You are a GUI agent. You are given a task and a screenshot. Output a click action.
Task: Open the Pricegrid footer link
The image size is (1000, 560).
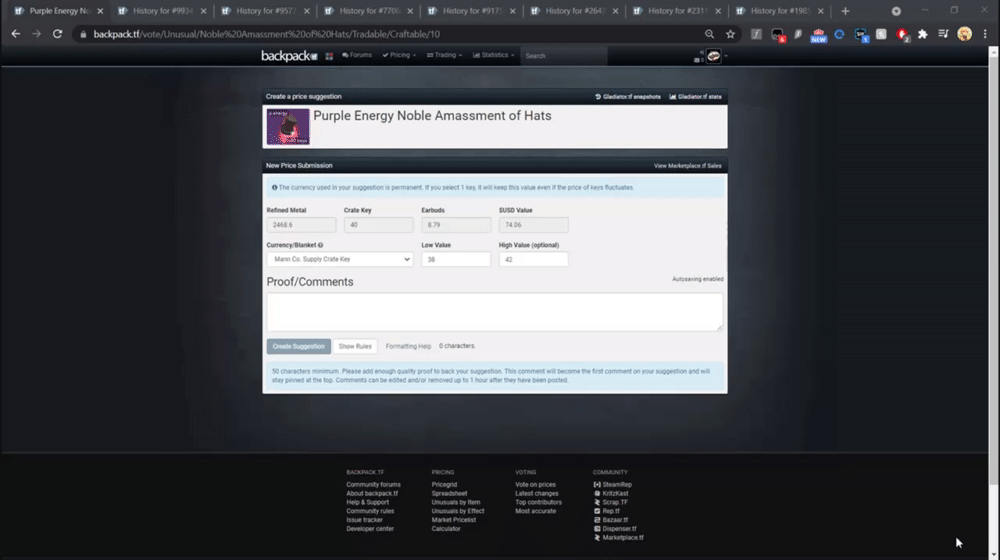[444, 485]
